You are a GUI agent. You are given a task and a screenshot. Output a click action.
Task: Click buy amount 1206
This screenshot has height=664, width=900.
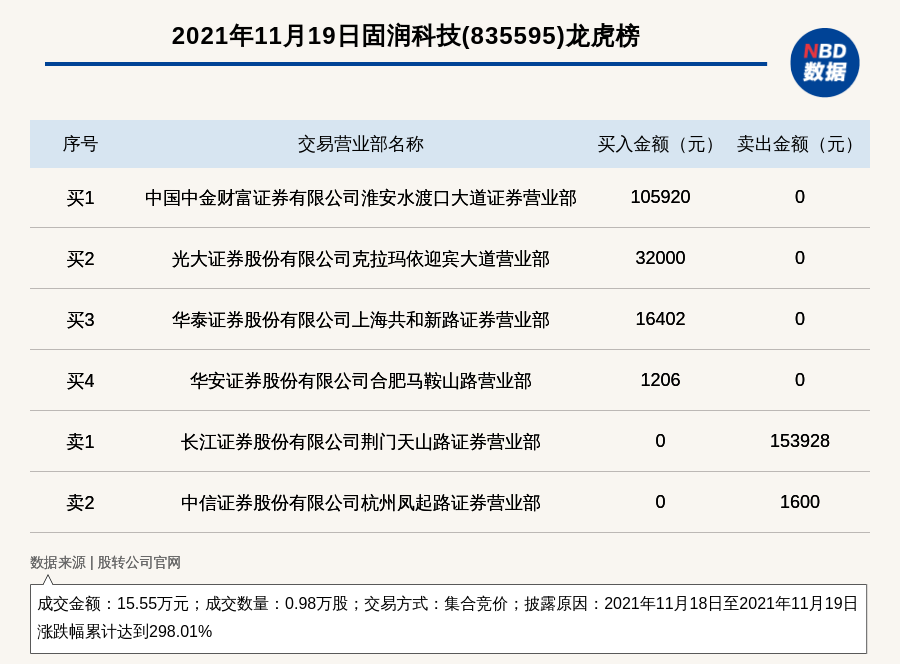(x=660, y=380)
